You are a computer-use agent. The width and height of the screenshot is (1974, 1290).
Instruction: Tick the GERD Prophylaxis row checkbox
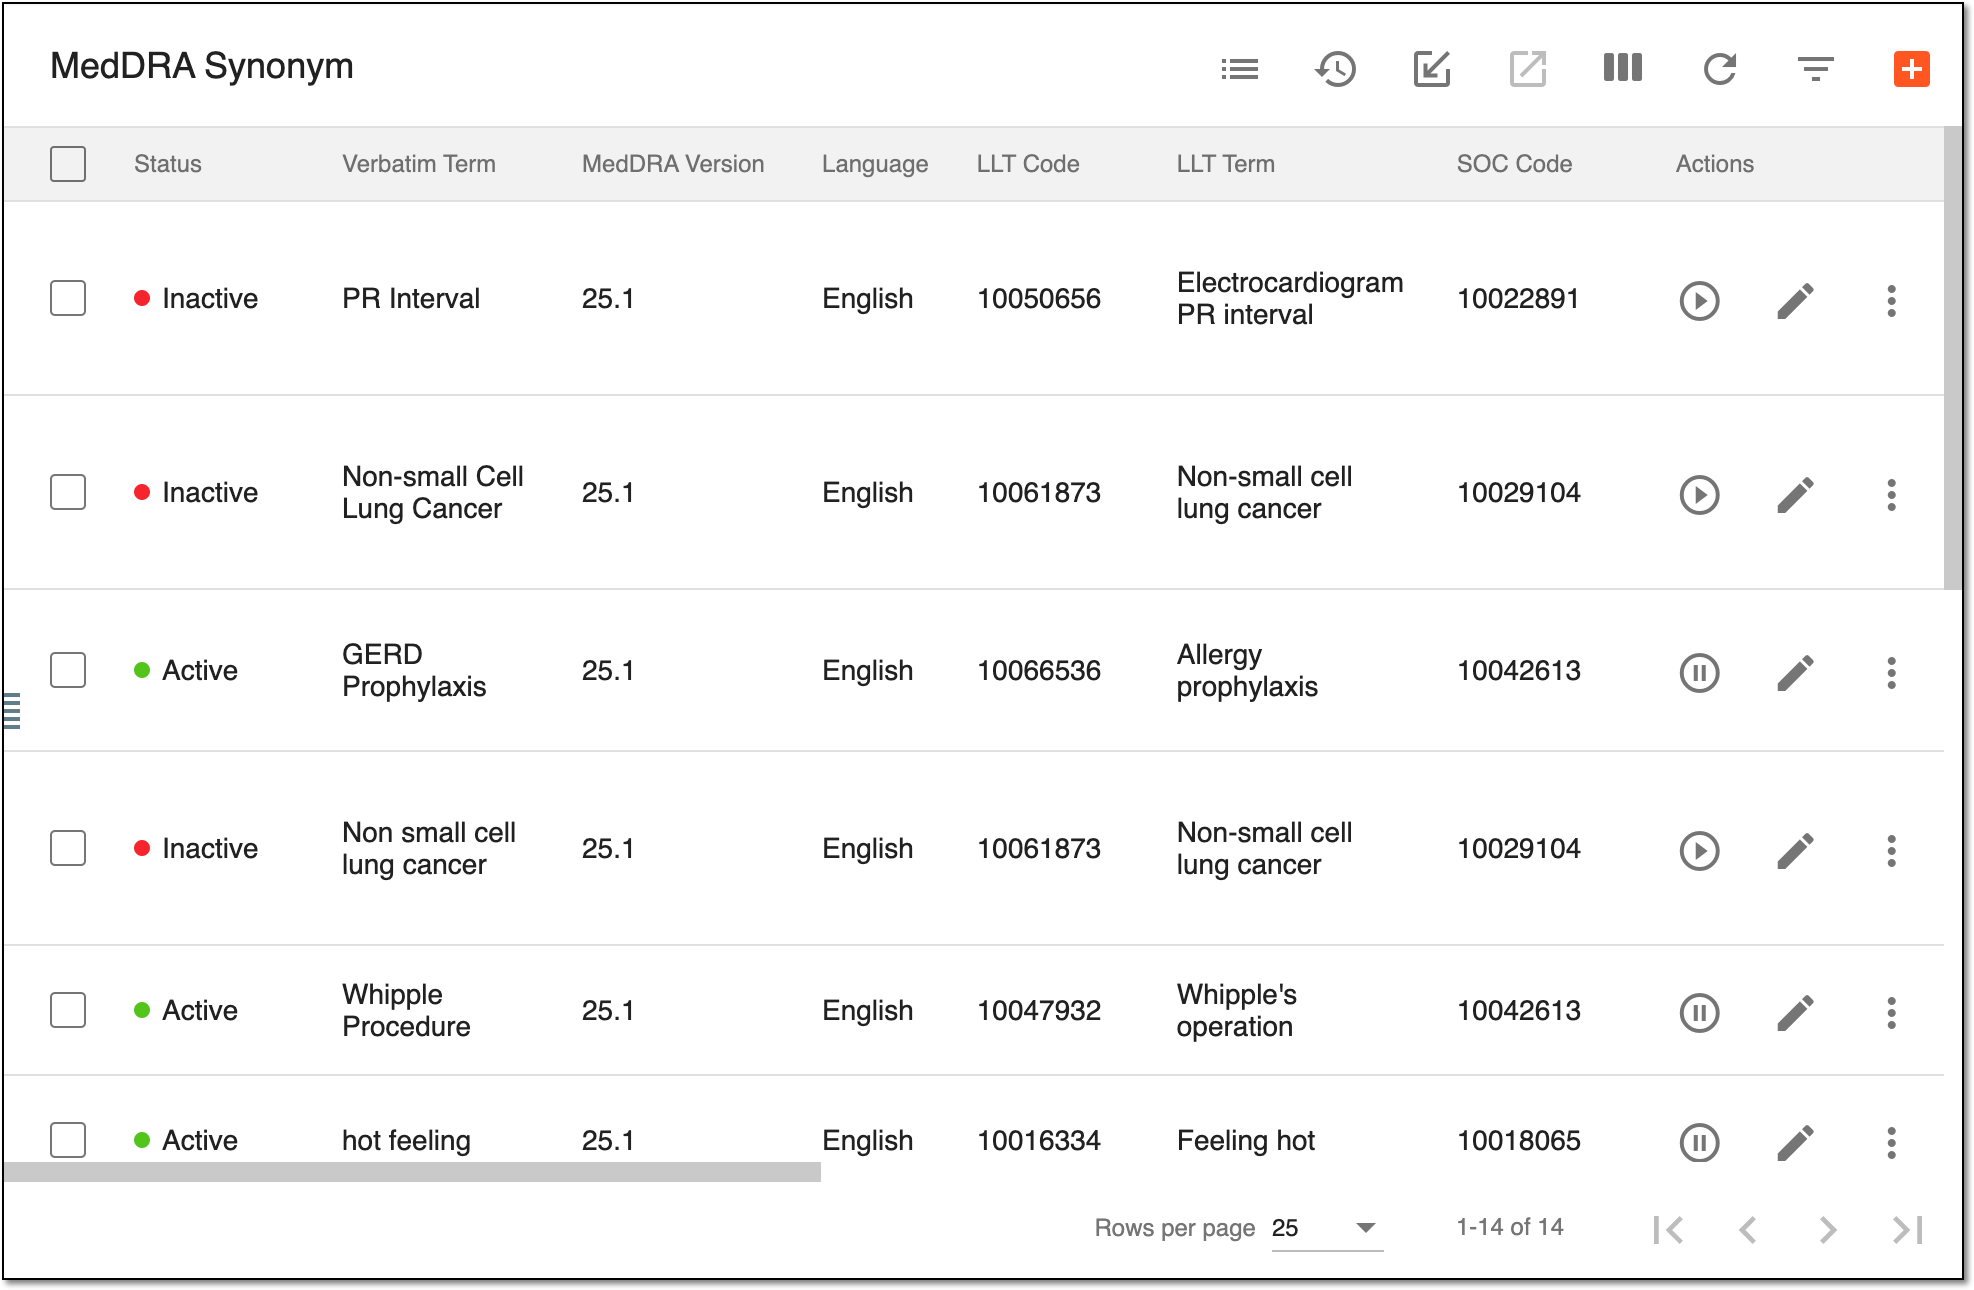[68, 670]
